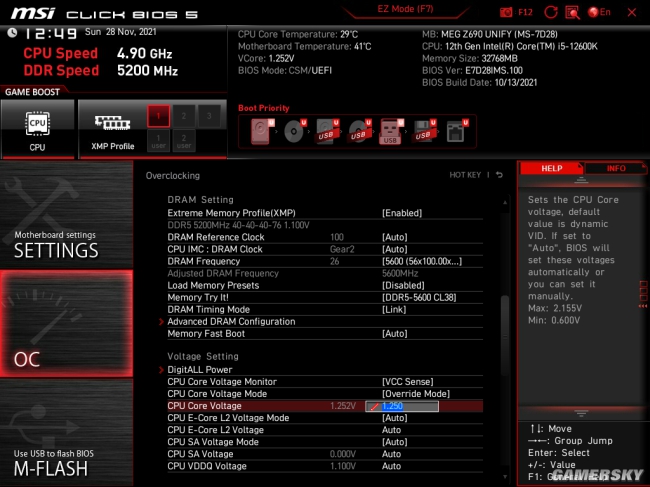
Task: Change CPU SA Voltage Mode Auto value
Action: [395, 442]
